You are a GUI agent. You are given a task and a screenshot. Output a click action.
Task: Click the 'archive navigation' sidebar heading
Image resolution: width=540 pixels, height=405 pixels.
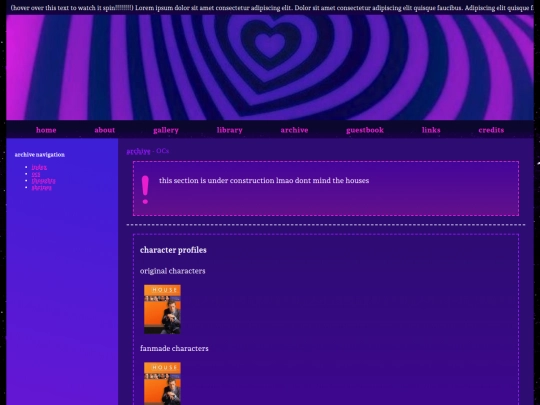[x=40, y=155]
